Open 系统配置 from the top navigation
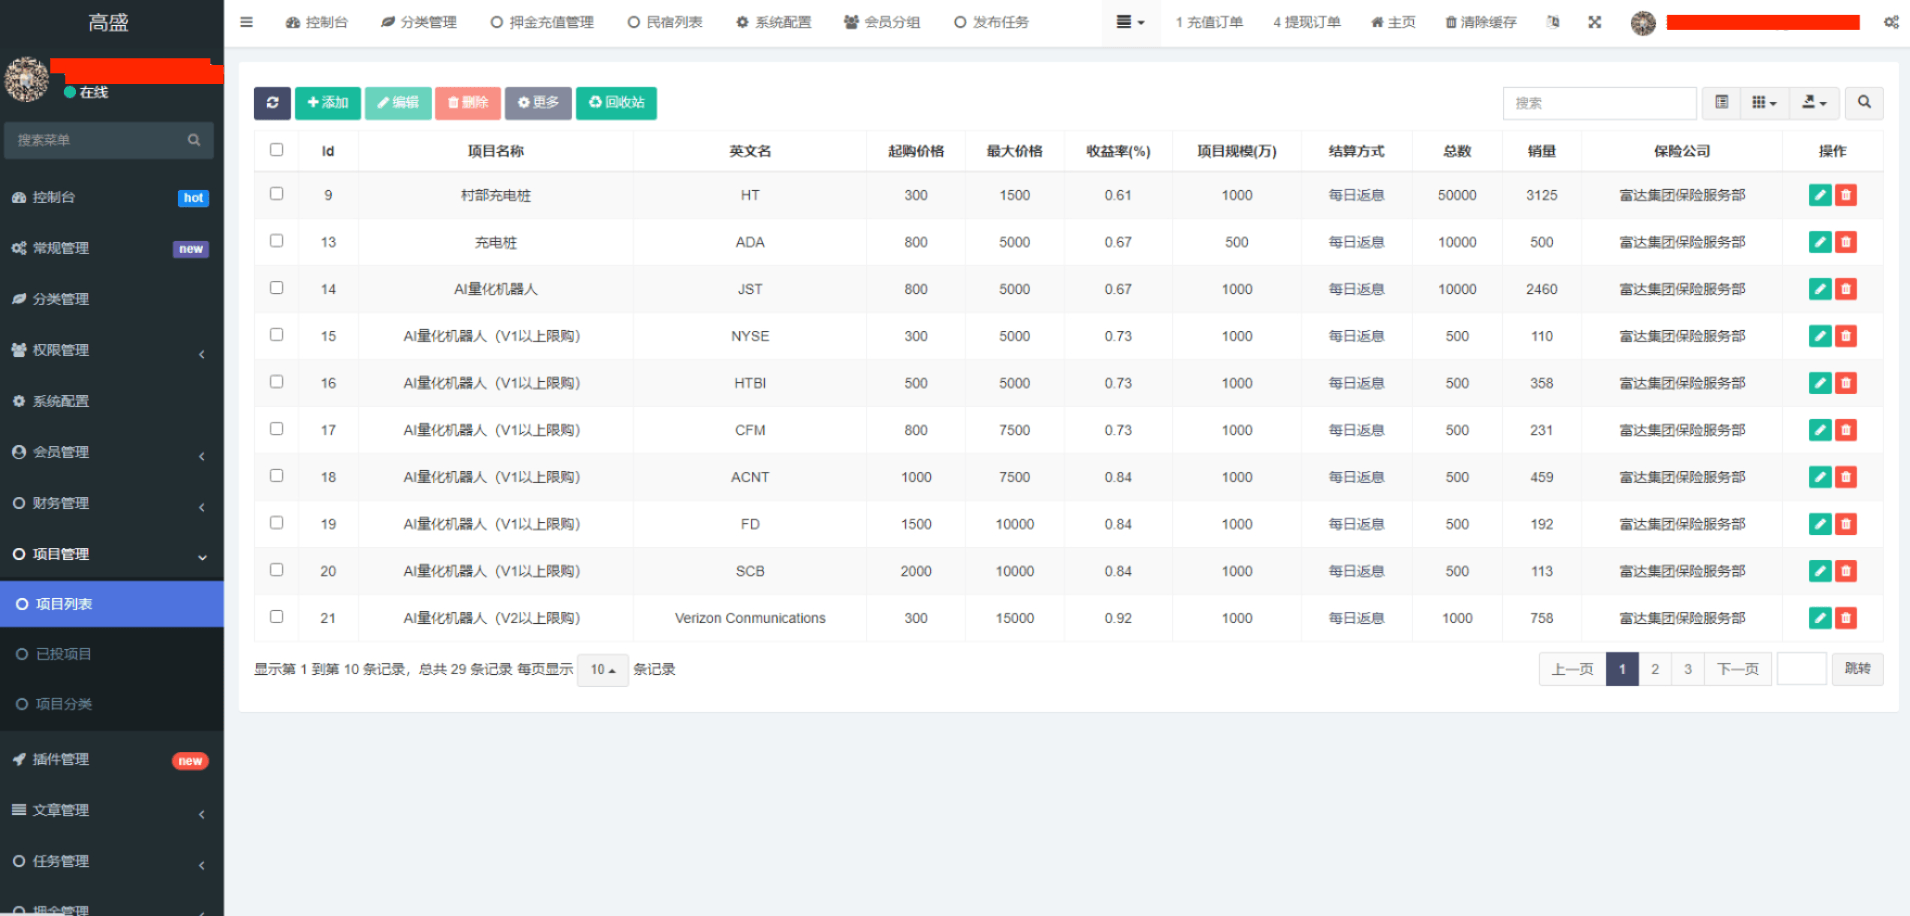Image resolution: width=1910 pixels, height=916 pixels. (x=773, y=22)
